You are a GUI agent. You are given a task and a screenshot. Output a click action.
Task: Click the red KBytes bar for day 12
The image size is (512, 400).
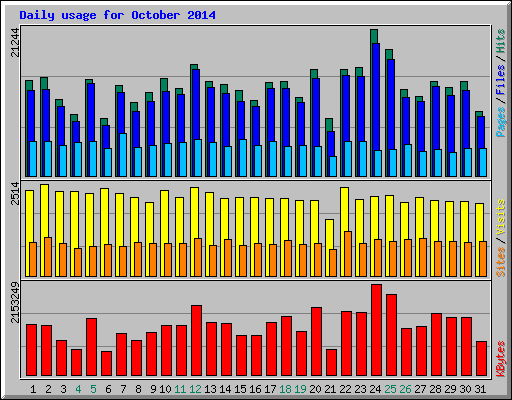[x=196, y=341]
